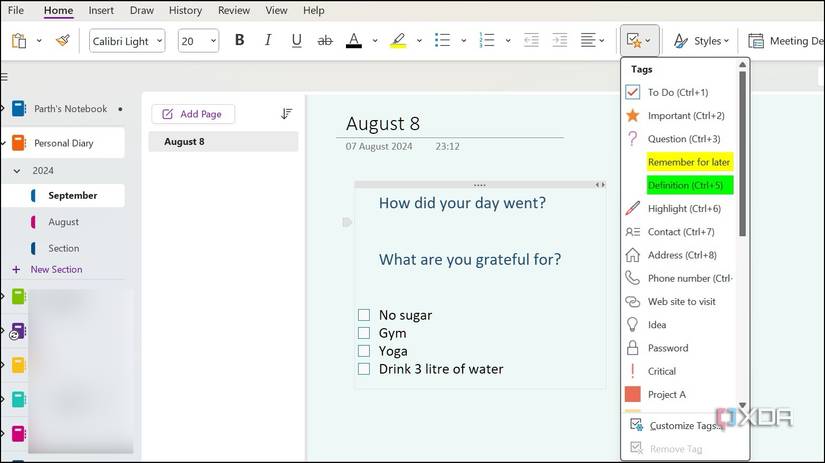Viewport: 825px width, 463px height.
Task: Open the August section
Action: pyautogui.click(x=63, y=222)
